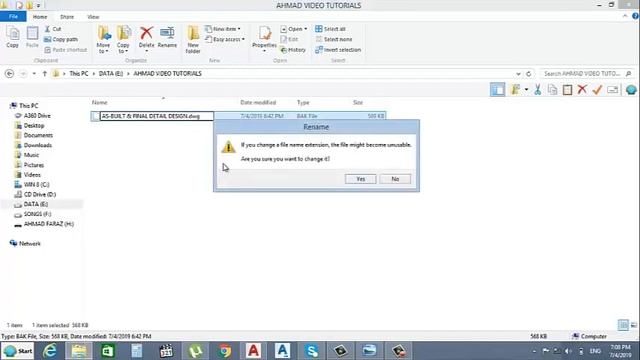Open AHMAD FARAZ (H:) drive
640x360 pixels.
[x=49, y=224]
